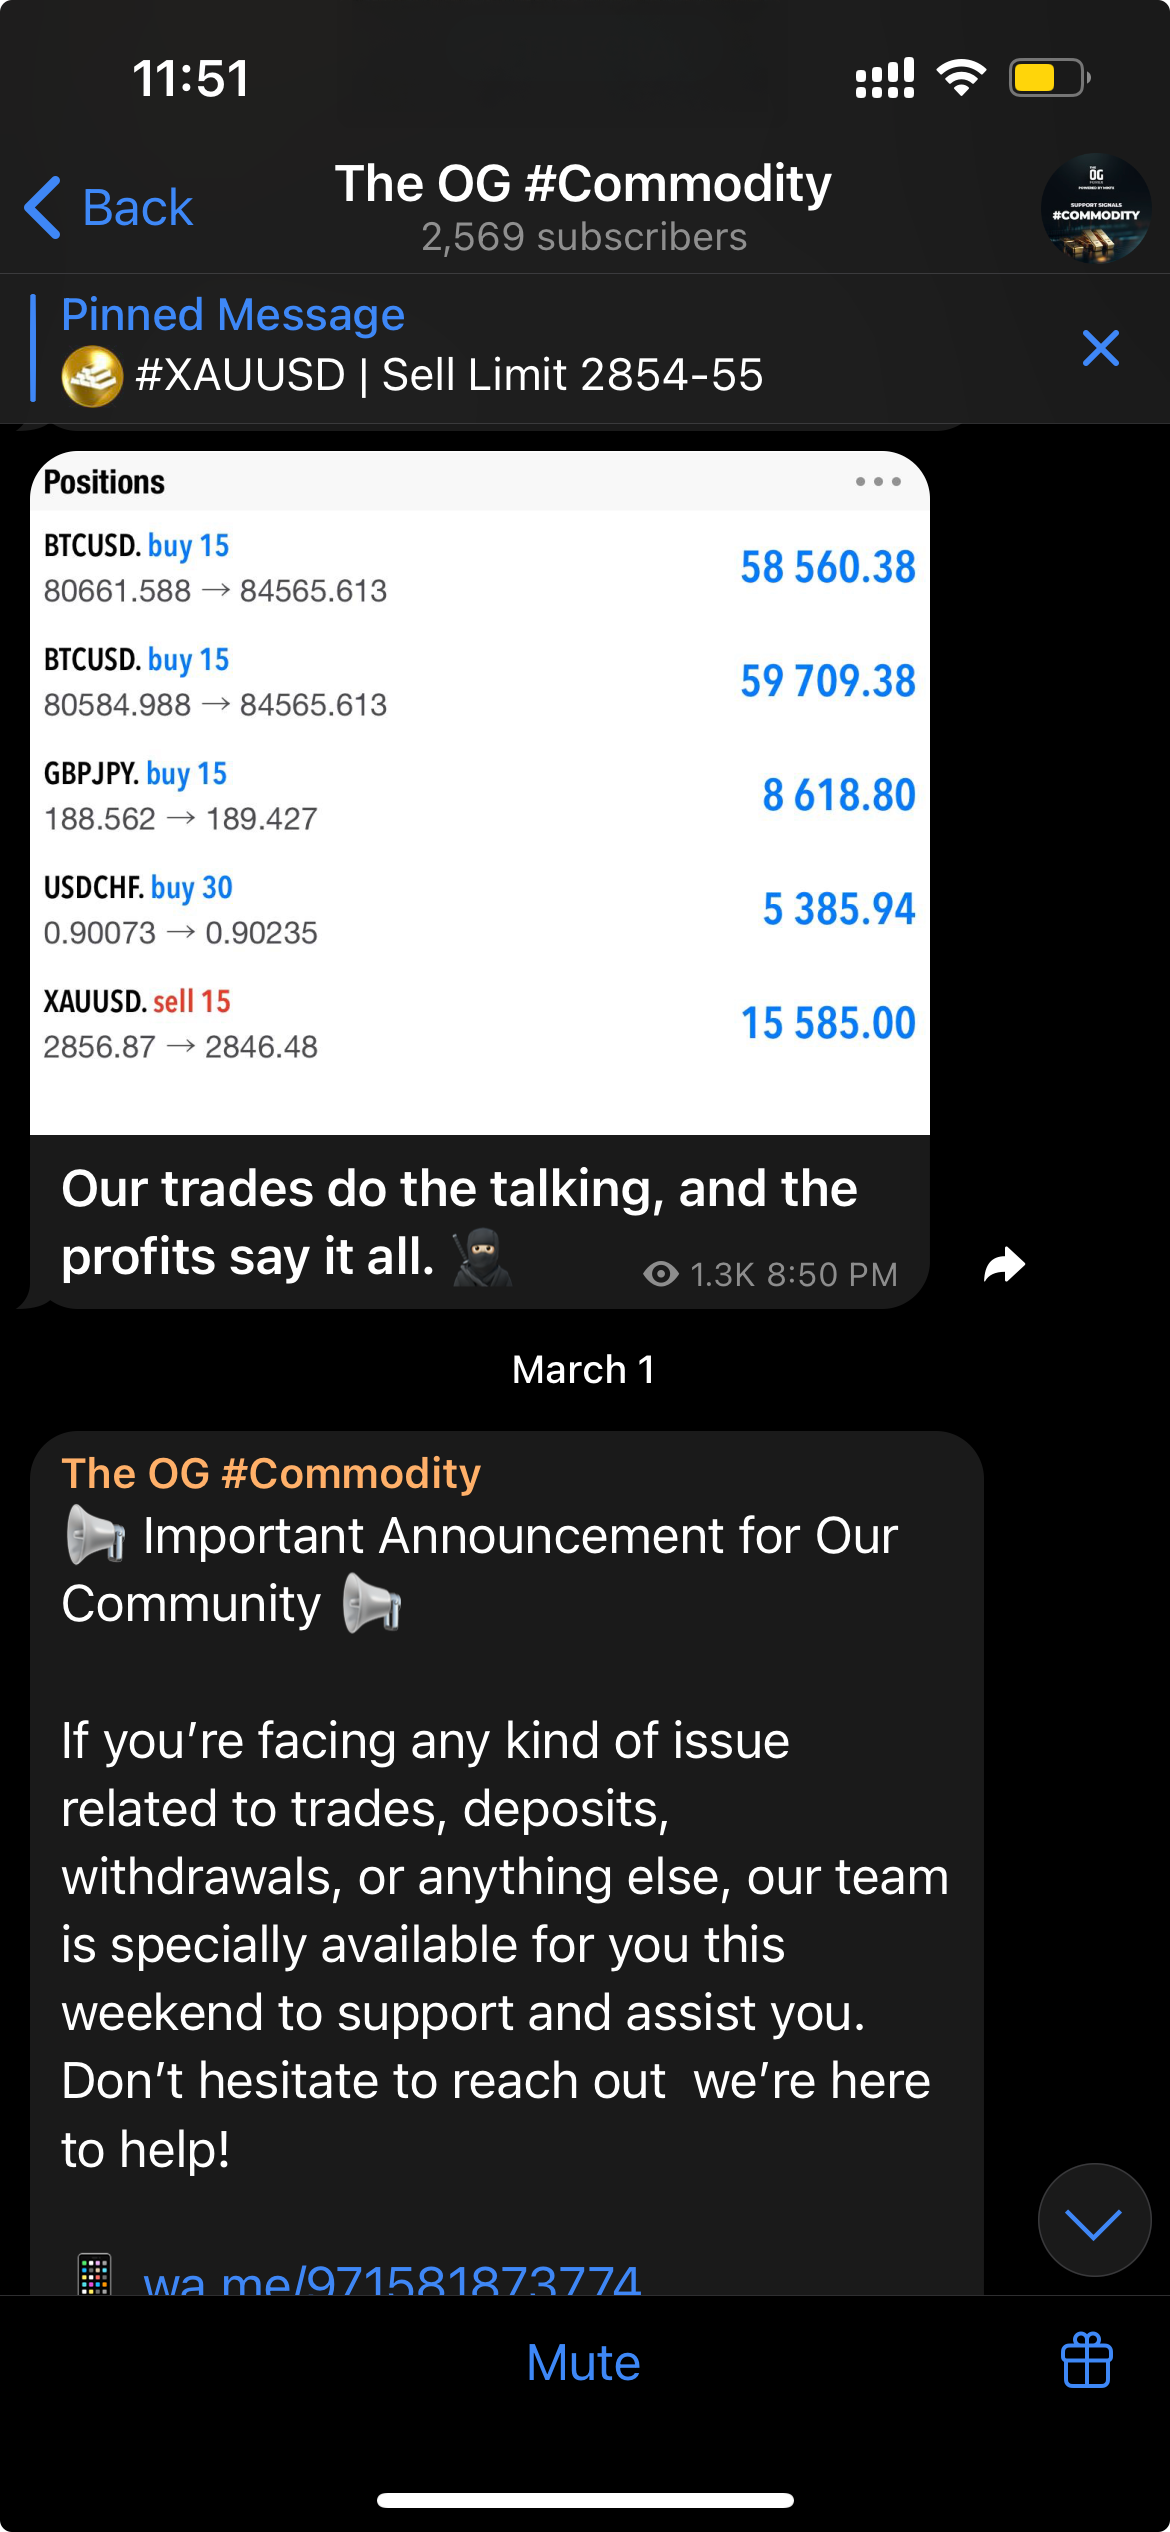The image size is (1170, 2532).
Task: Mute the channel
Action: point(583,2363)
